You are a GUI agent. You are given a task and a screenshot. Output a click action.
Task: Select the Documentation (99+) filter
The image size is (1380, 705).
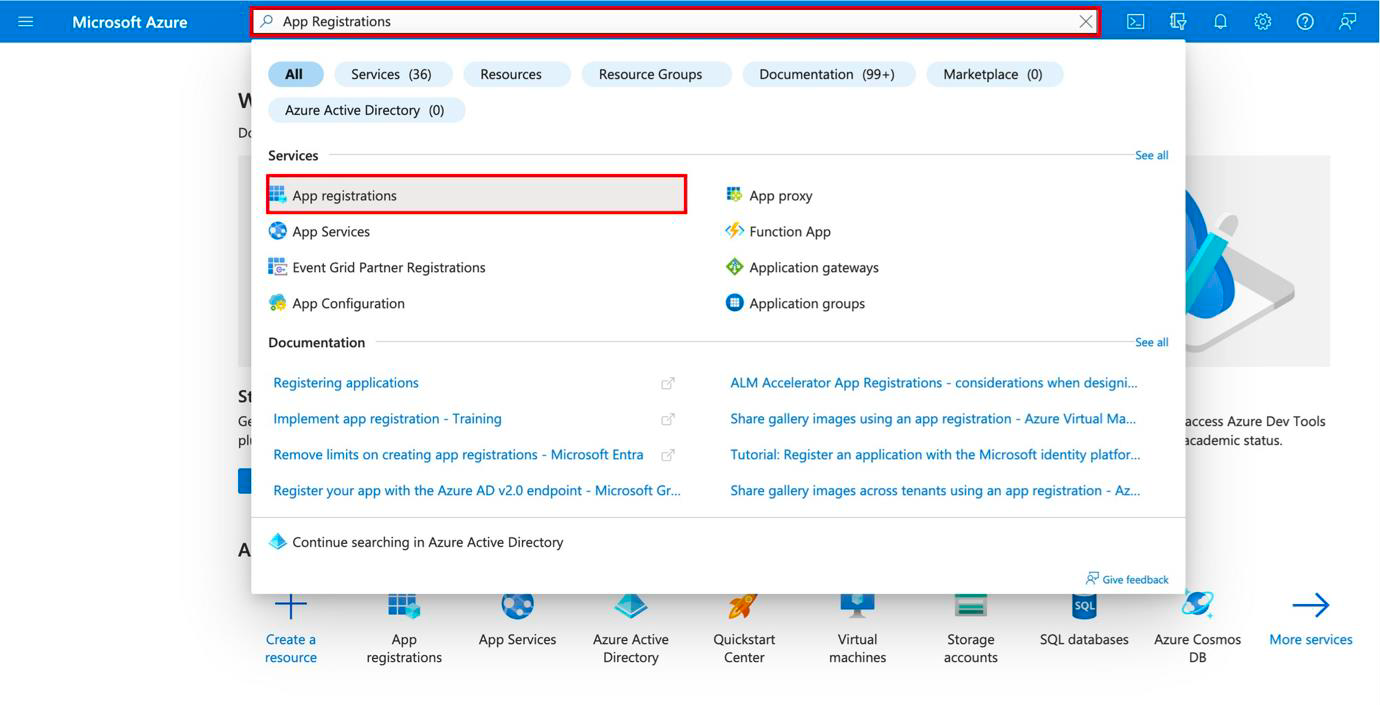[x=827, y=74]
